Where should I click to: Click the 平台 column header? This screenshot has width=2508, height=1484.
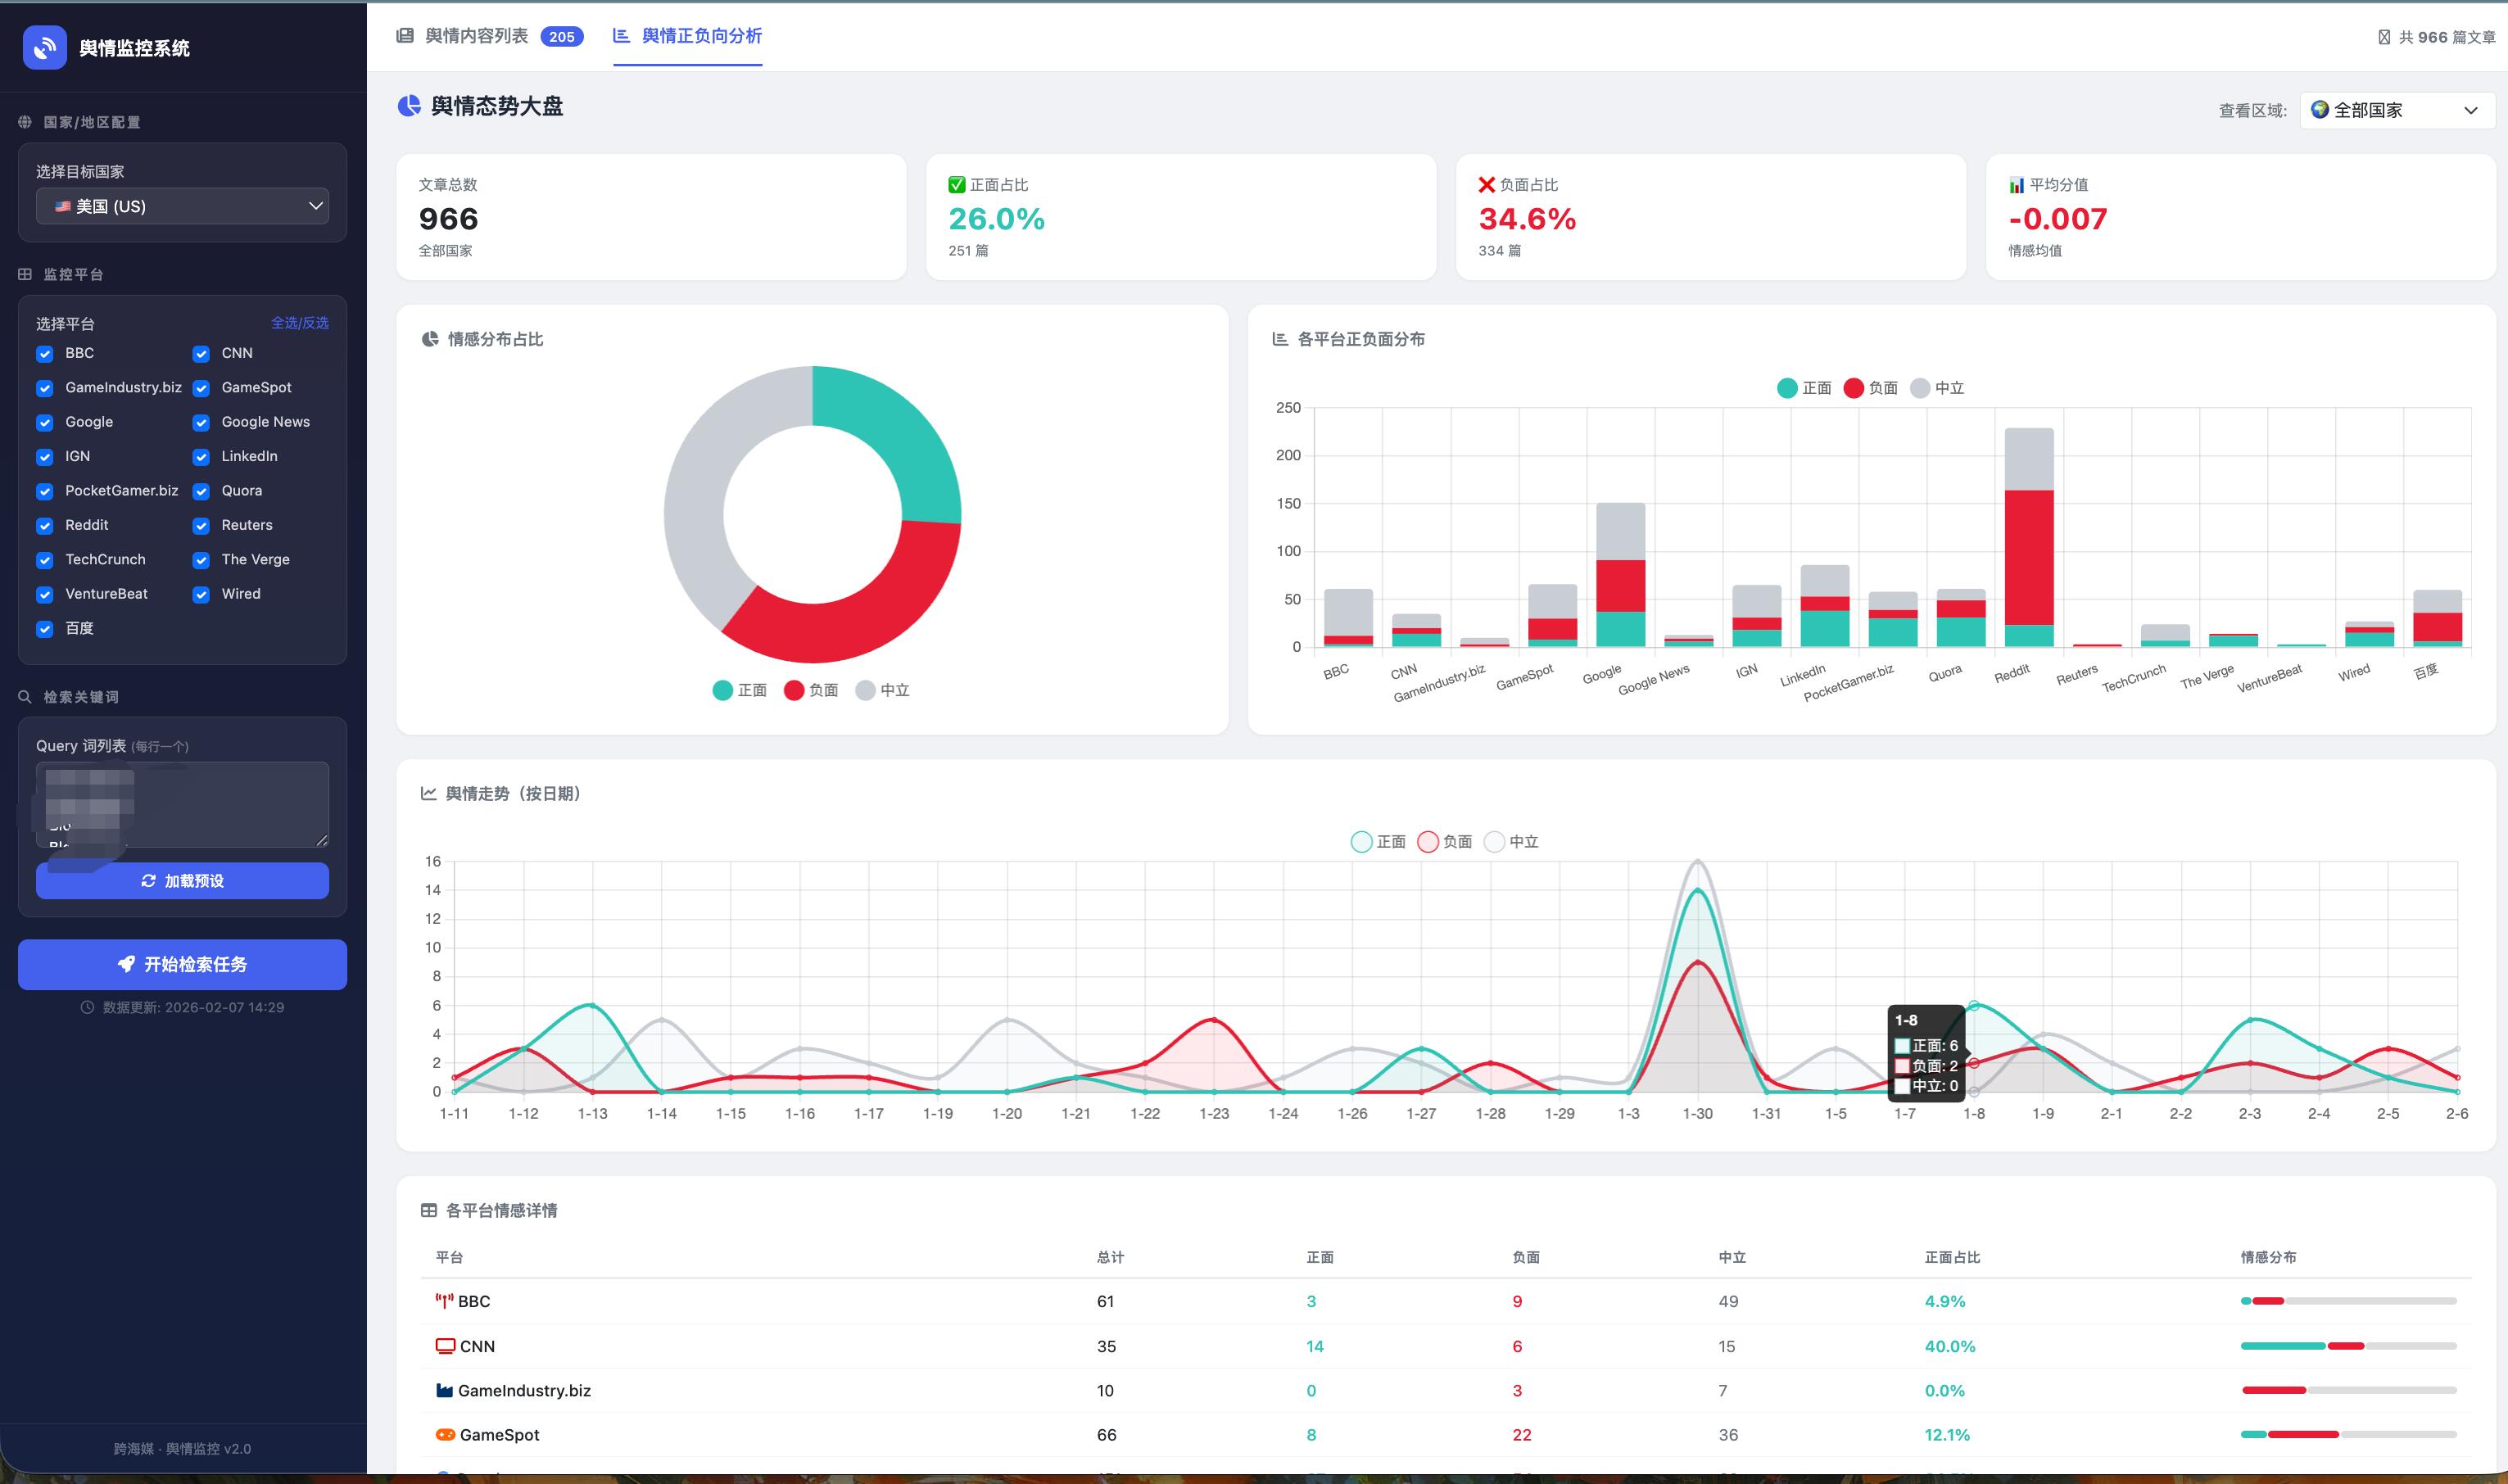tap(449, 1257)
